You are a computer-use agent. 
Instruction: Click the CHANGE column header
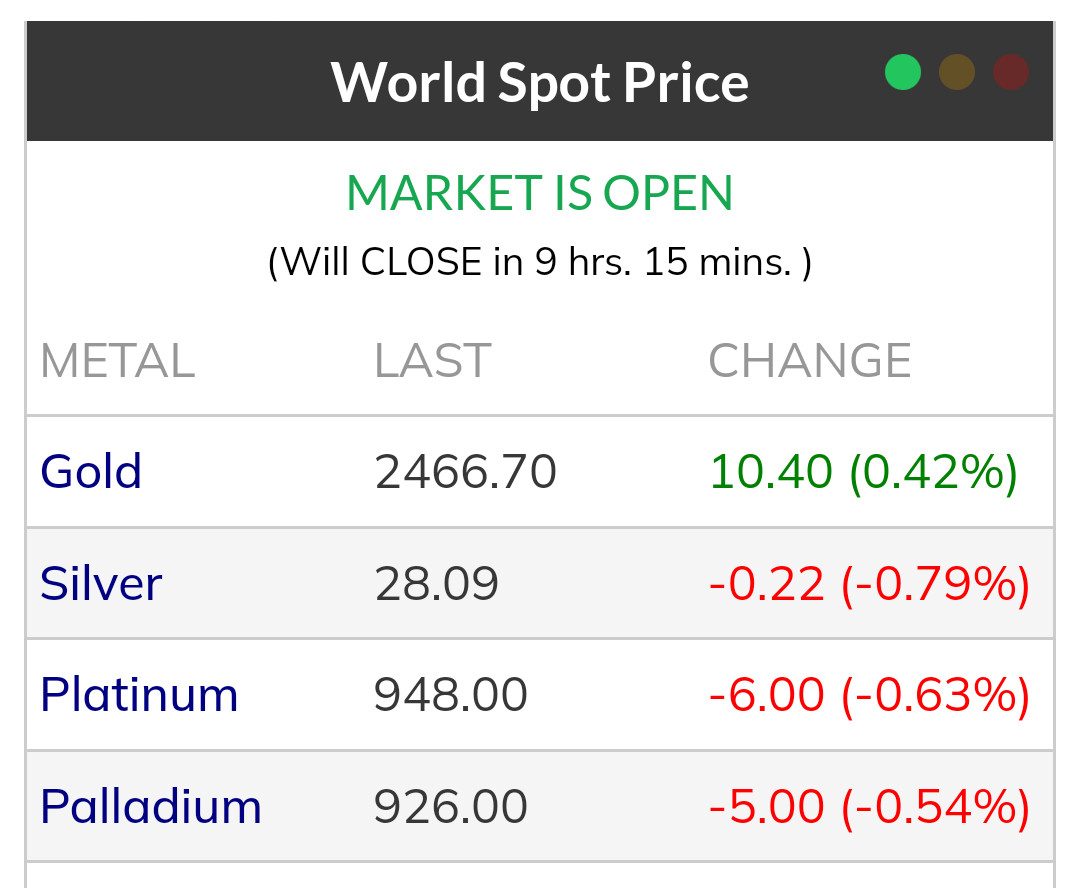click(x=810, y=362)
